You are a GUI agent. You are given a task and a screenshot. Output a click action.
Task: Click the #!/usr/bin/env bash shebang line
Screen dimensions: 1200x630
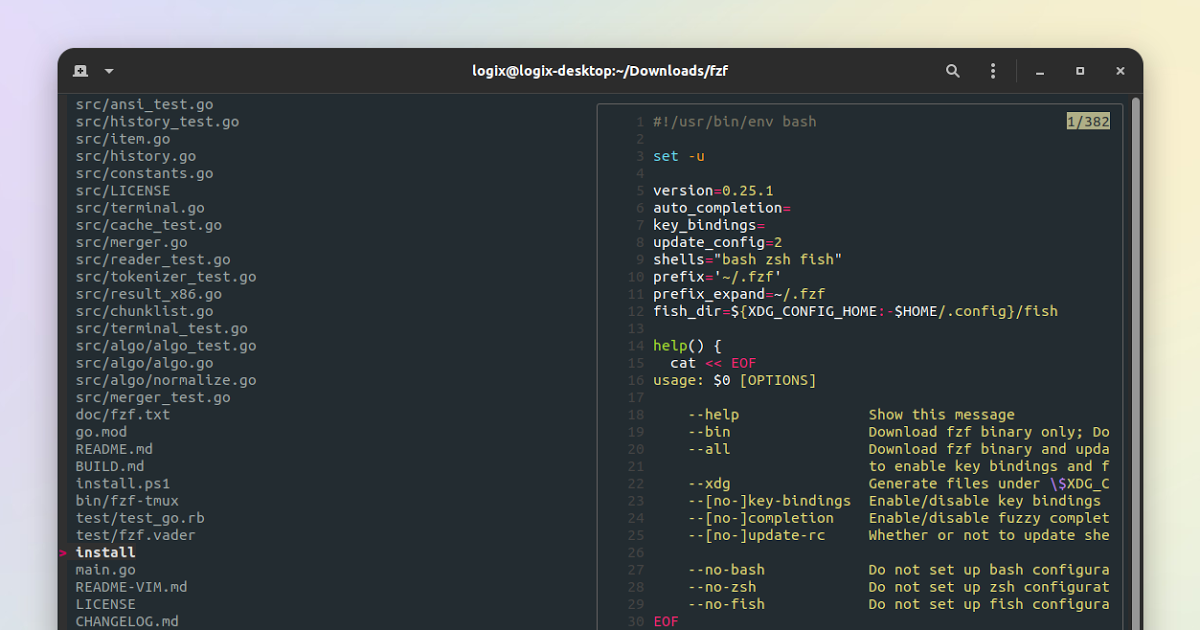[735, 122]
